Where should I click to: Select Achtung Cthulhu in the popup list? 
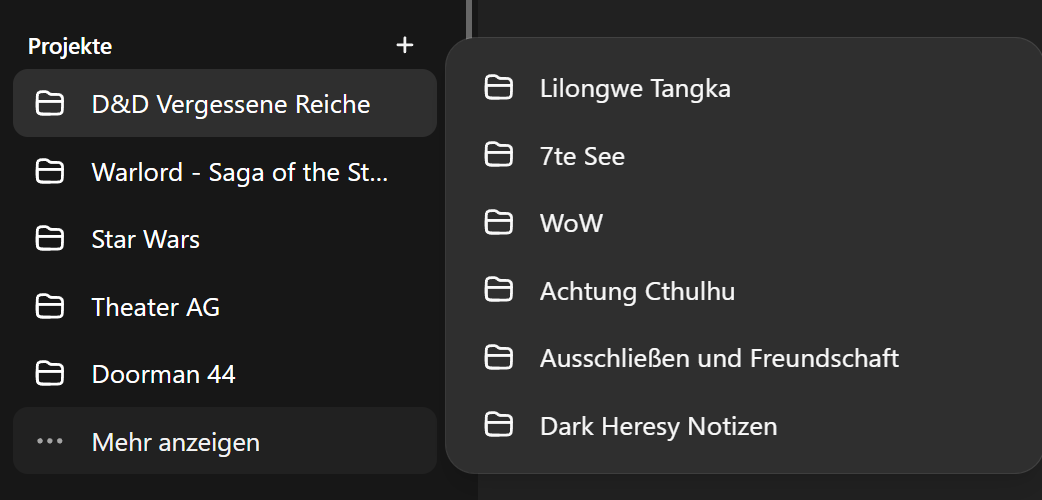(743, 291)
